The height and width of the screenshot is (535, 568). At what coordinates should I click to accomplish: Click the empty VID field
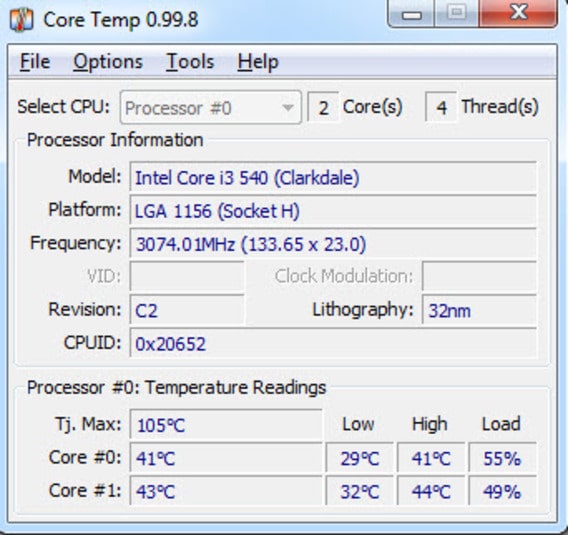click(x=187, y=276)
